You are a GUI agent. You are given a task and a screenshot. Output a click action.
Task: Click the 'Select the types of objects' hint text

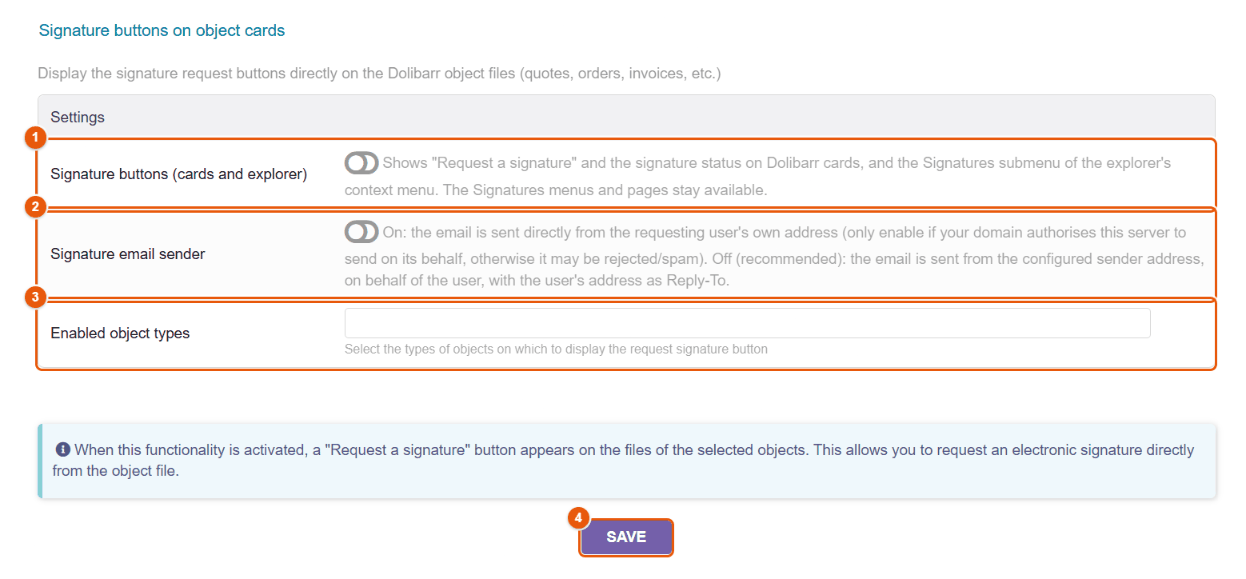pos(556,350)
